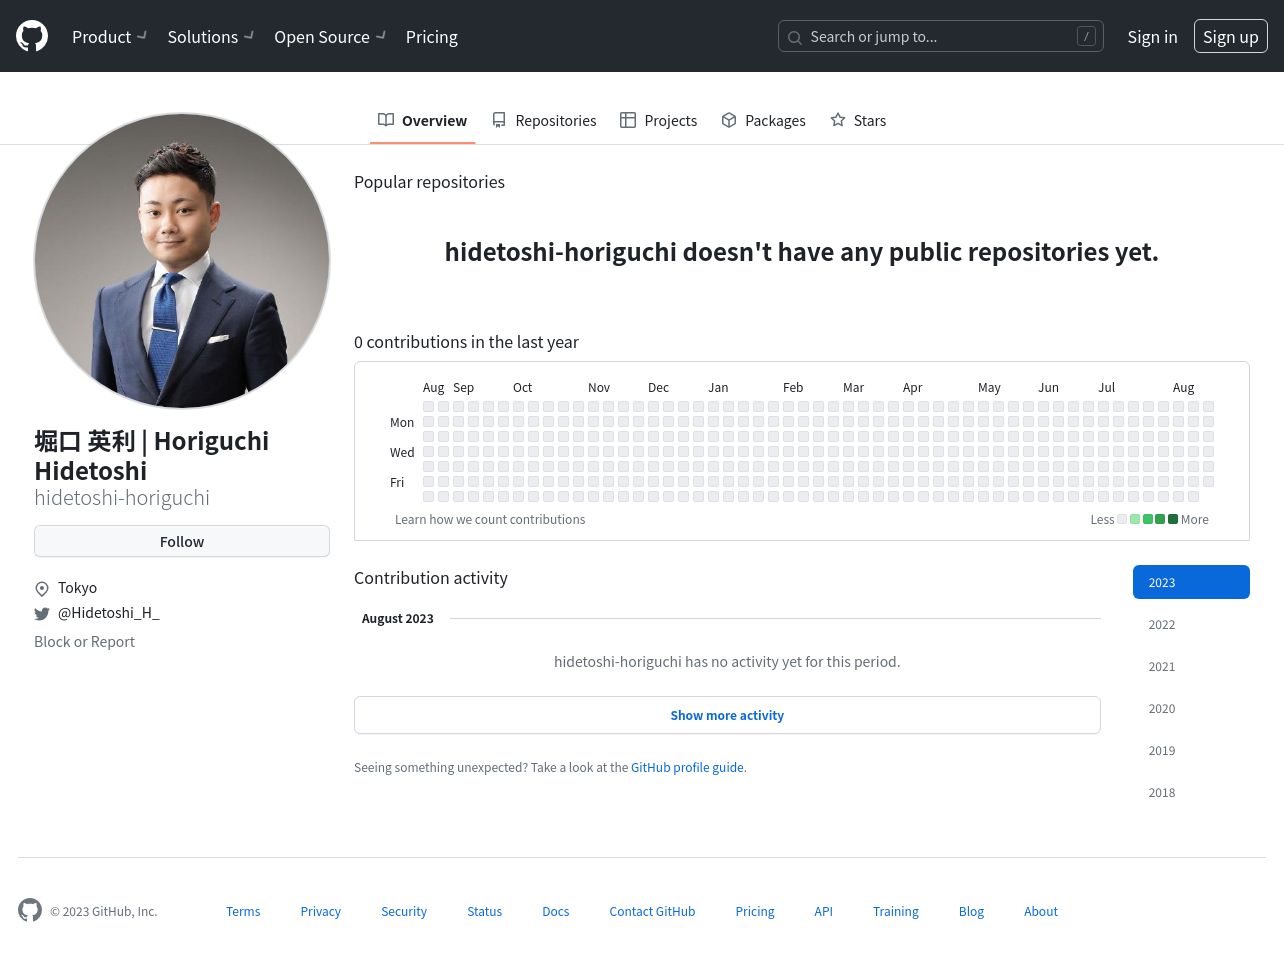Viewport: 1284px width, 972px height.
Task: Click the GitHub logo in header
Action: [32, 36]
